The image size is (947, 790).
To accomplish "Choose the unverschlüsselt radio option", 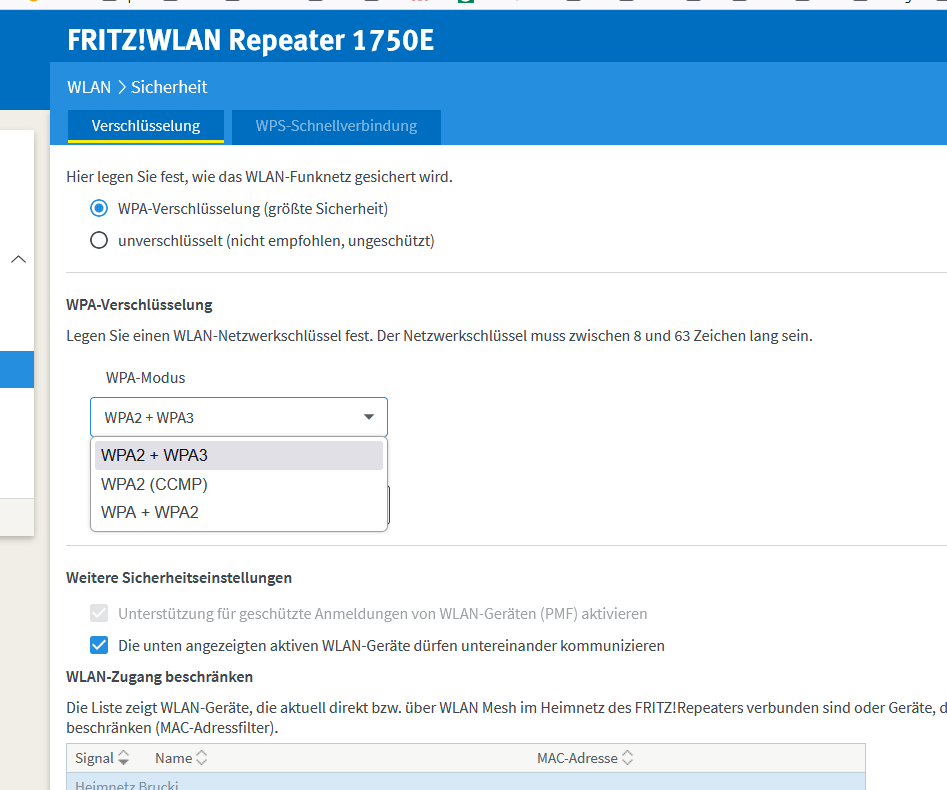I will pos(99,240).
